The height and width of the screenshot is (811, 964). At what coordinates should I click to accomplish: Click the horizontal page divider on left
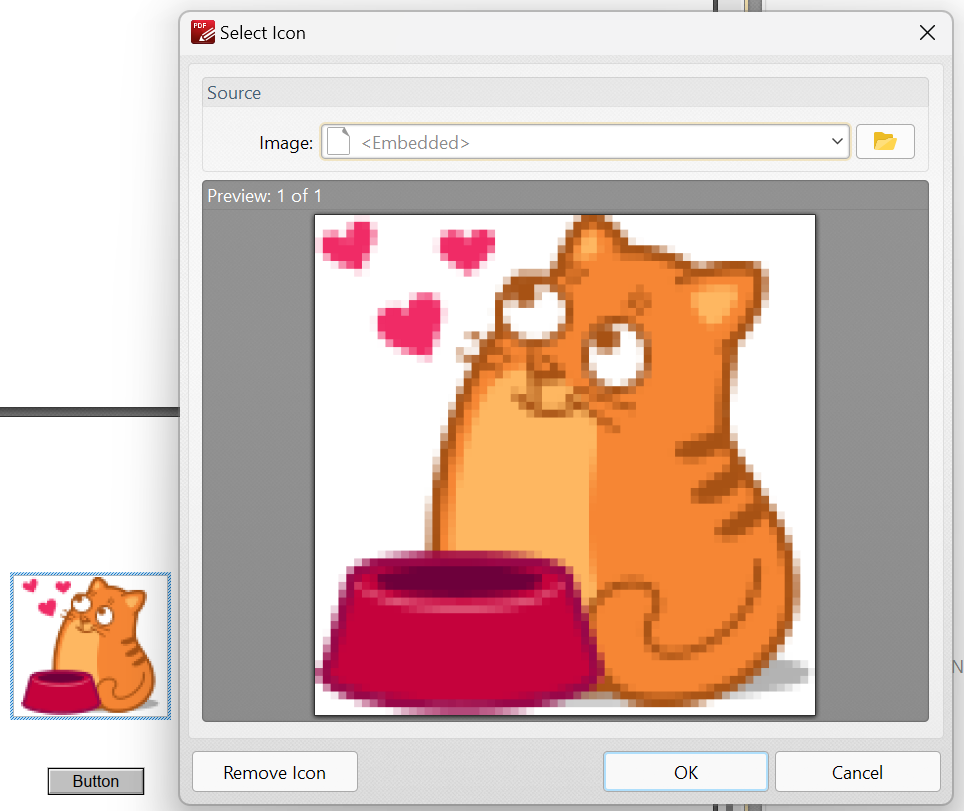point(88,411)
